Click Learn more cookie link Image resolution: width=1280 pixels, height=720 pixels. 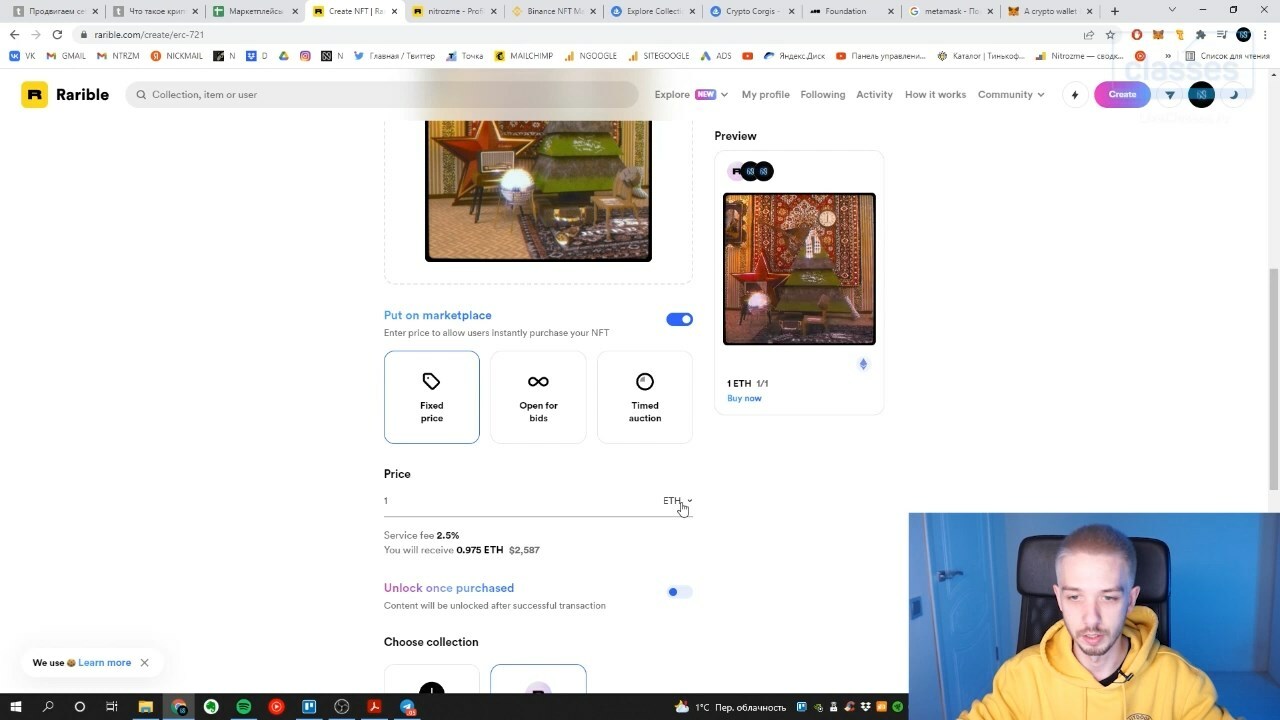(105, 663)
